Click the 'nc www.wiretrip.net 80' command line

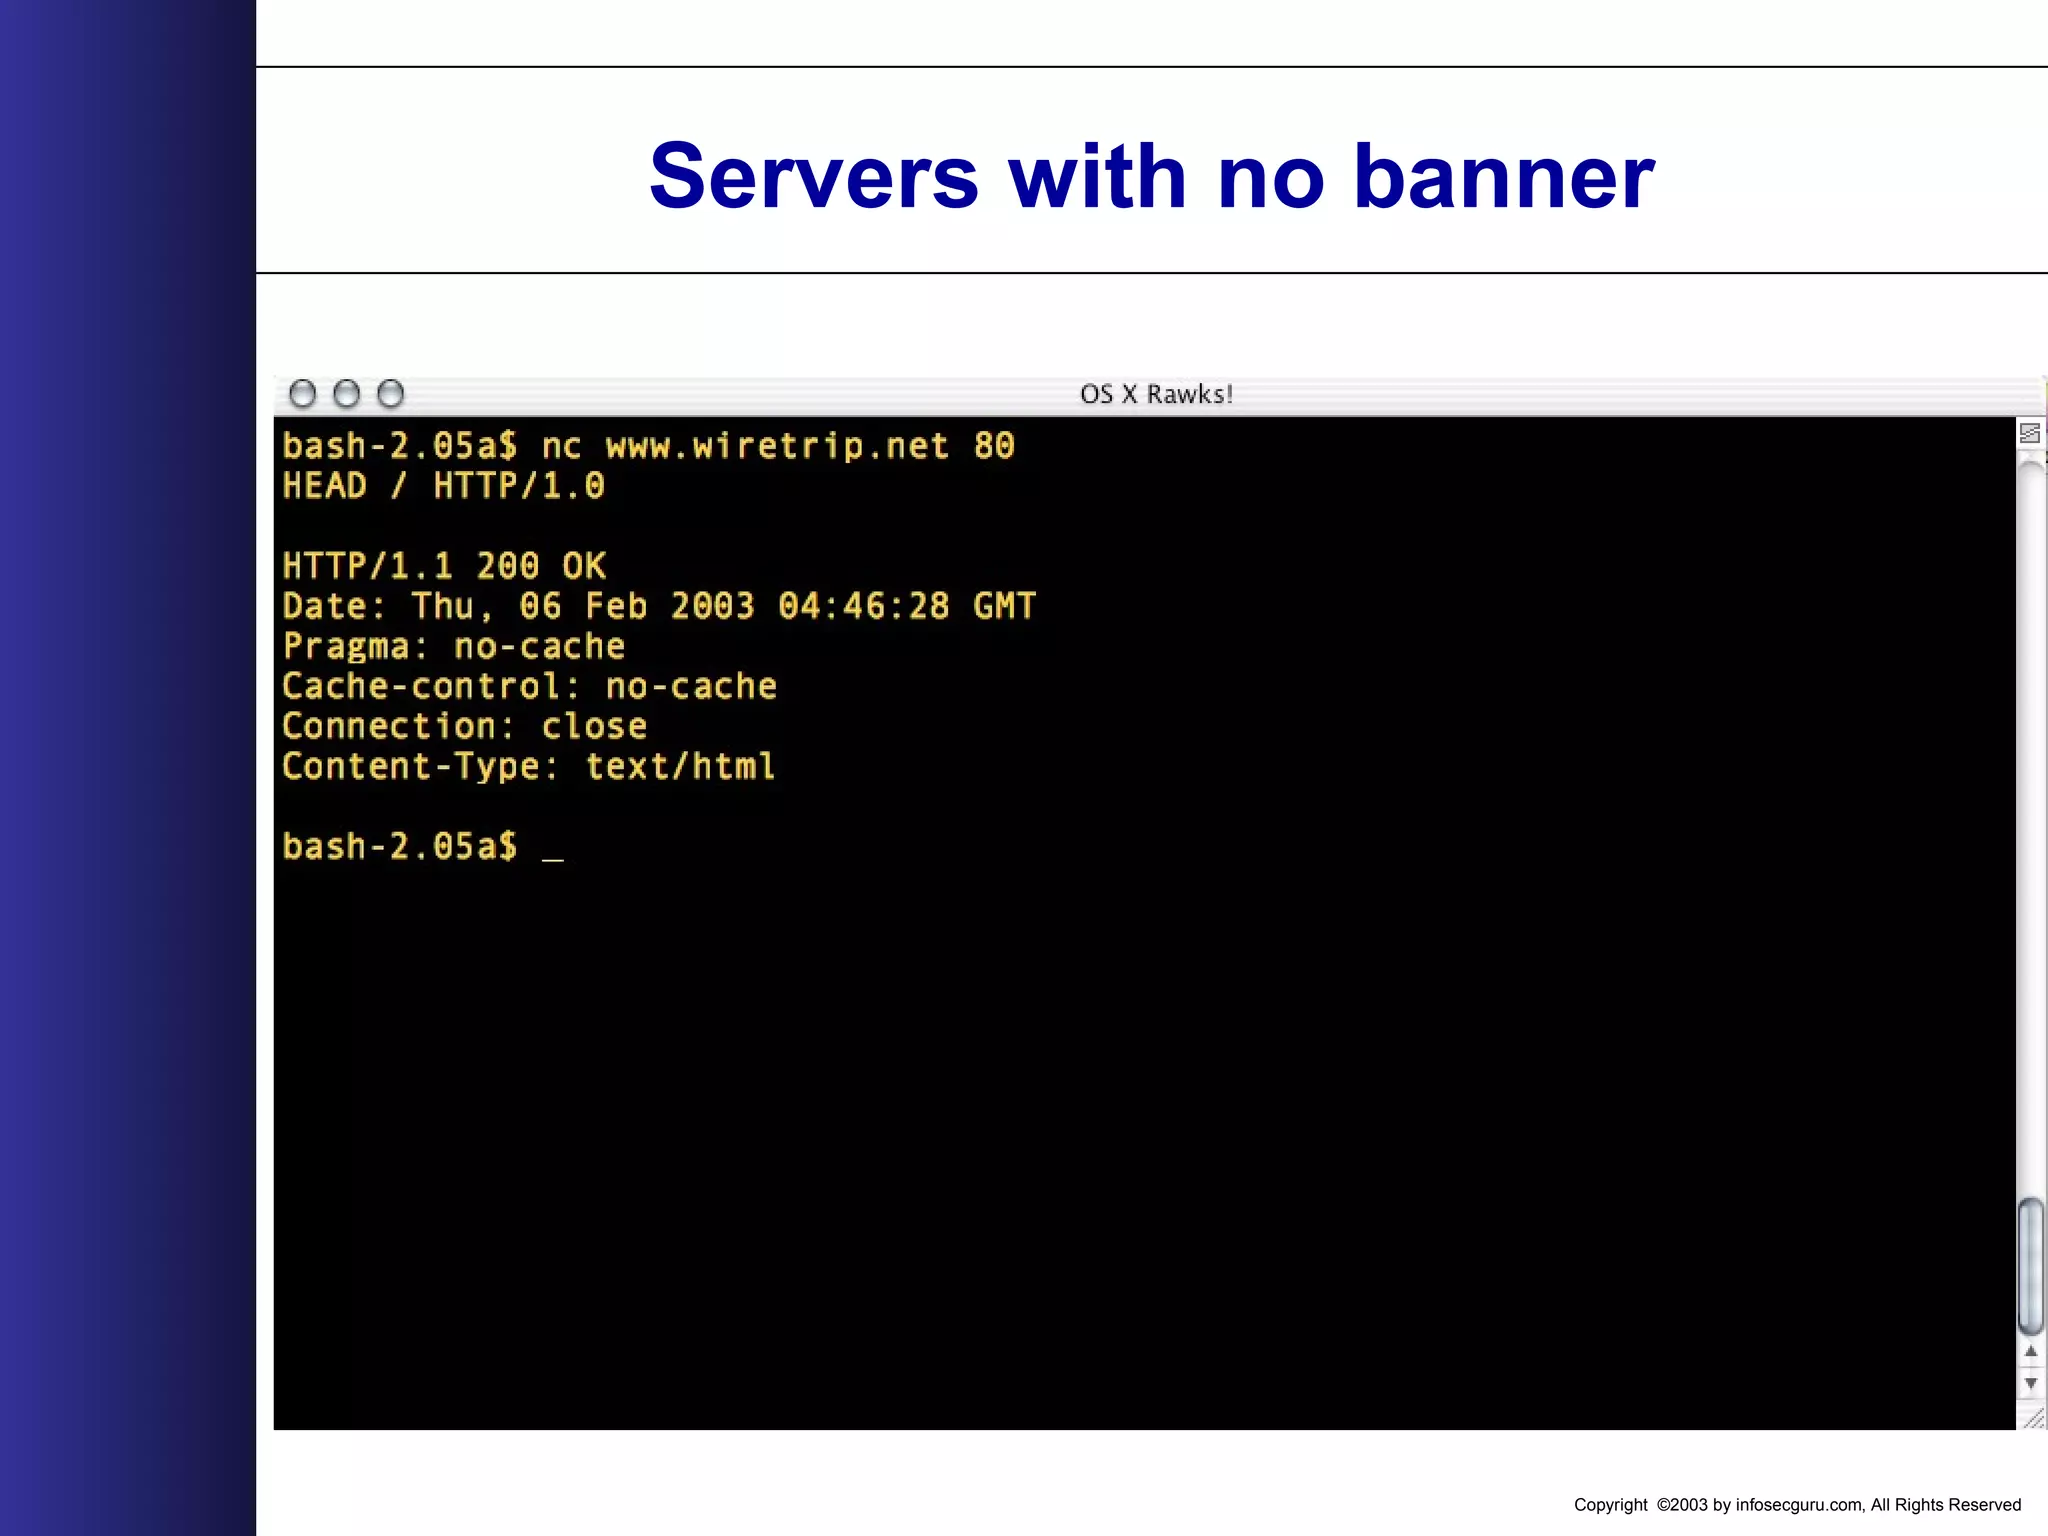click(x=648, y=446)
